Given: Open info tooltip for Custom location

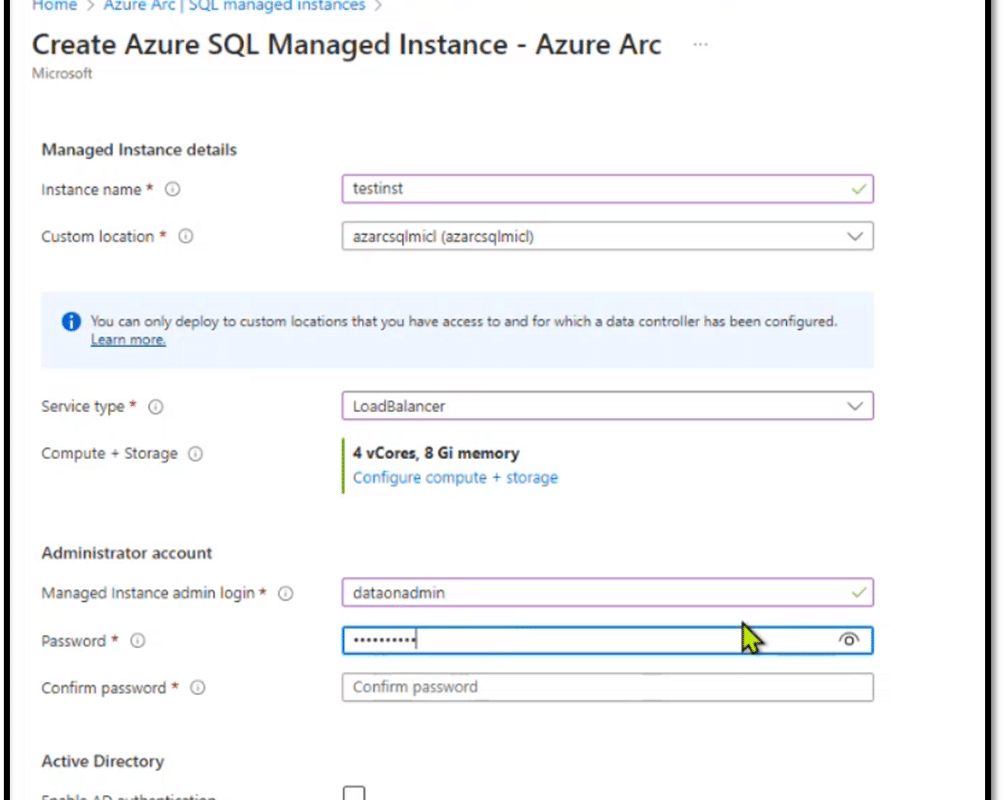Looking at the screenshot, I should click(186, 236).
